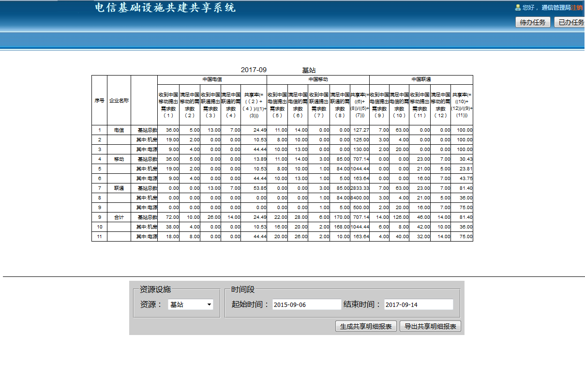The width and height of the screenshot is (585, 366).
Task: Click the 130.00 cell in row 3
Action: point(360,150)
